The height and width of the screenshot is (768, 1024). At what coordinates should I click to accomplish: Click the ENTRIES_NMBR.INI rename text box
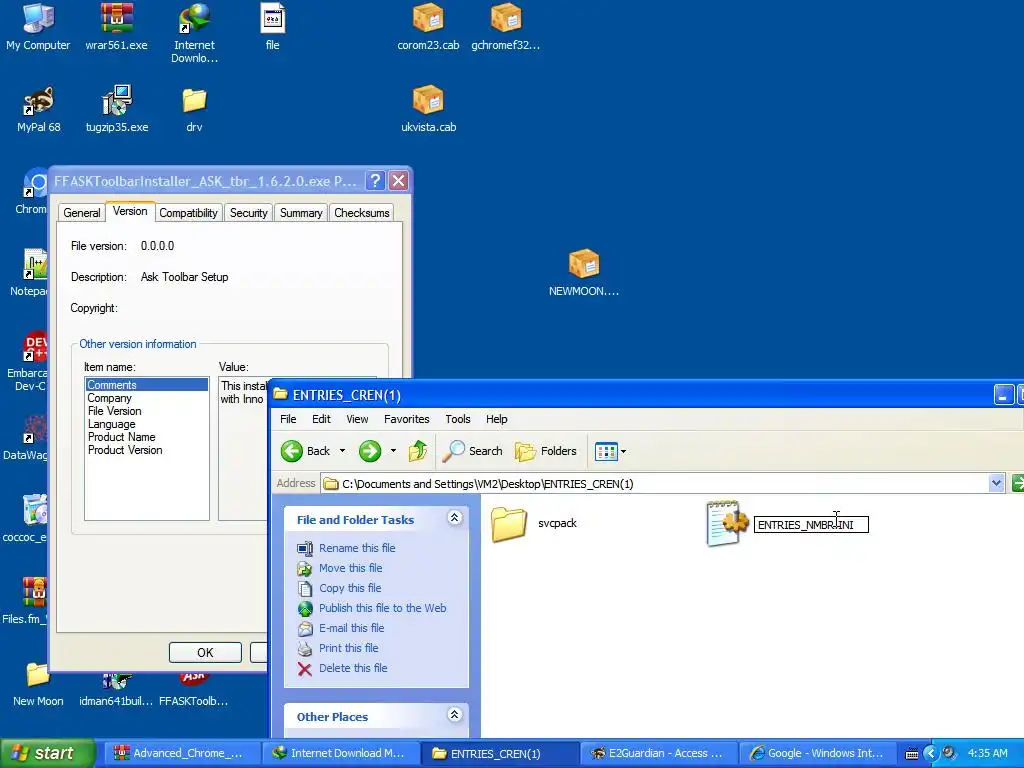(x=811, y=524)
